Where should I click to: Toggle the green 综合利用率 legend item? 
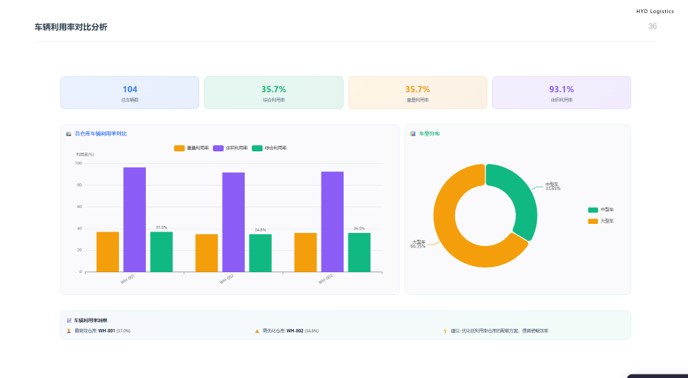pos(269,148)
